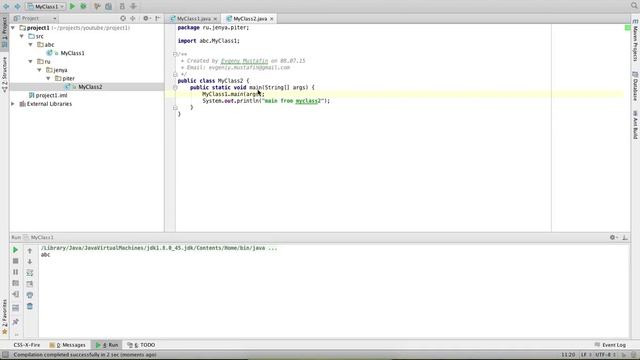Open the TODO tool window

[x=141, y=345]
